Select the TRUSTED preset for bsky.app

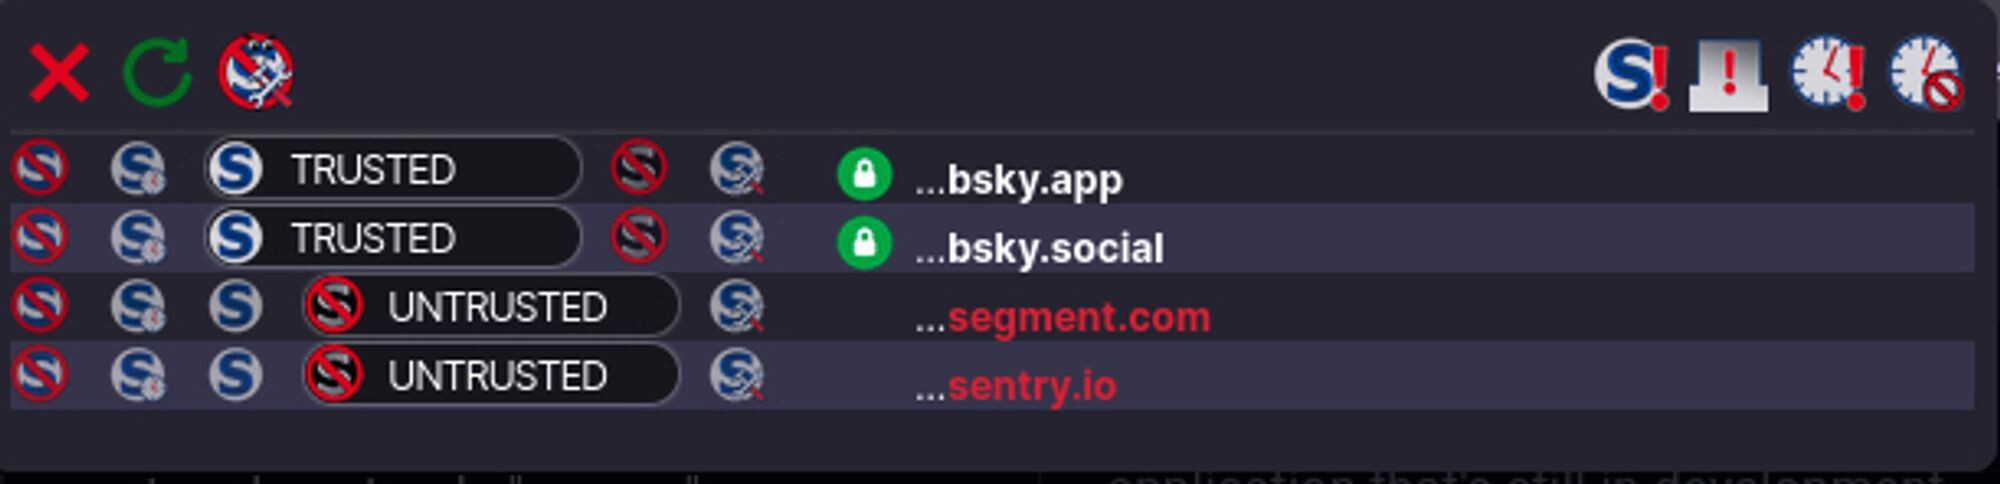(x=392, y=168)
